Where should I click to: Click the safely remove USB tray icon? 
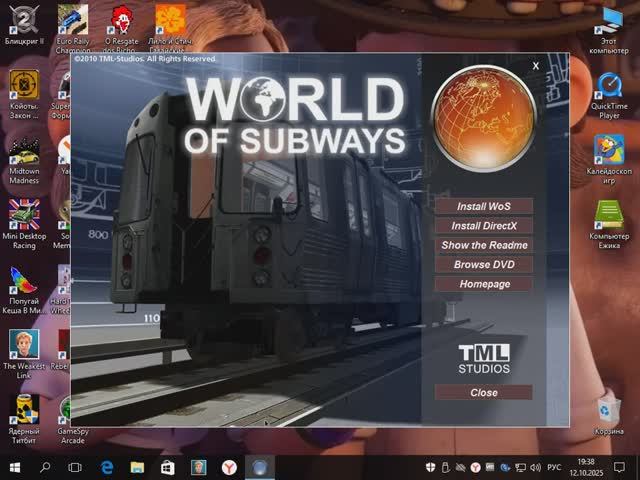[445, 467]
